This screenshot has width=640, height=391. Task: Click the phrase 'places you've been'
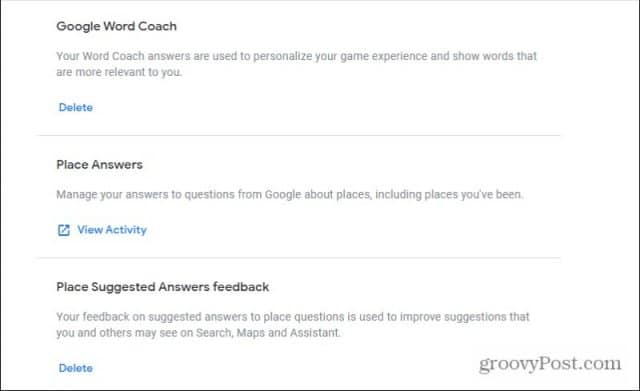pos(473,194)
